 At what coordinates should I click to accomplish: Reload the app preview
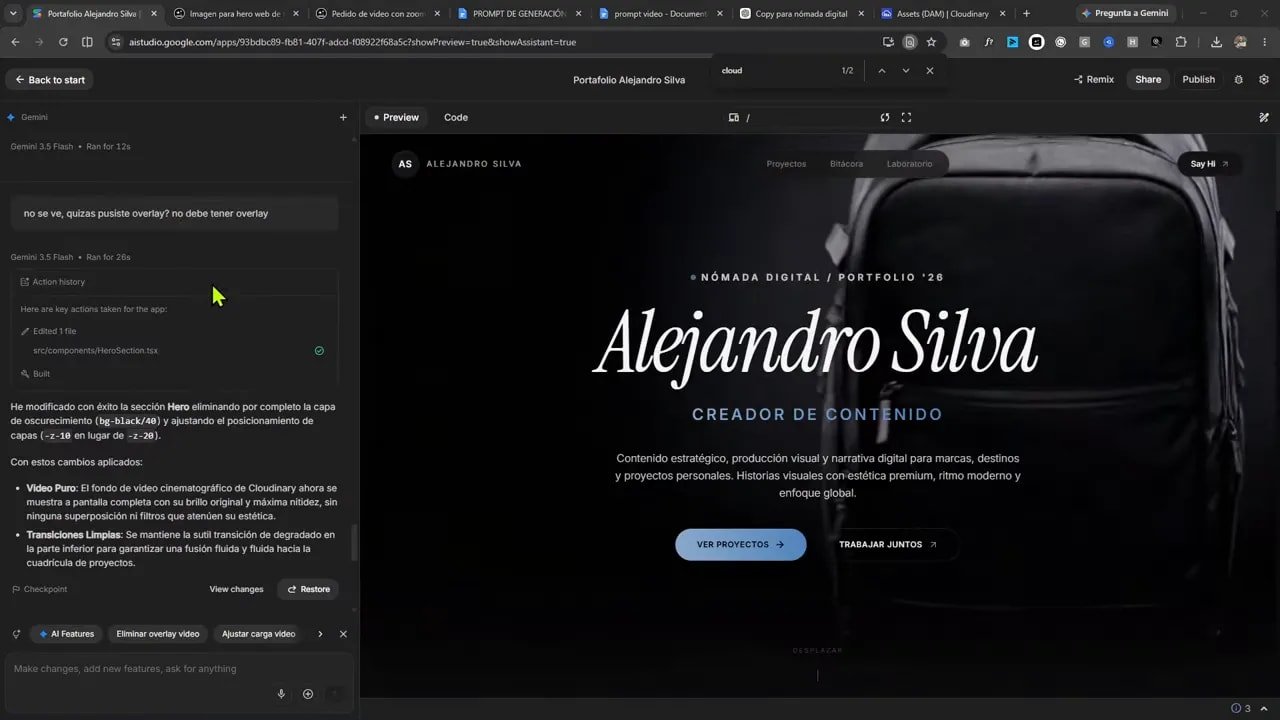885,117
